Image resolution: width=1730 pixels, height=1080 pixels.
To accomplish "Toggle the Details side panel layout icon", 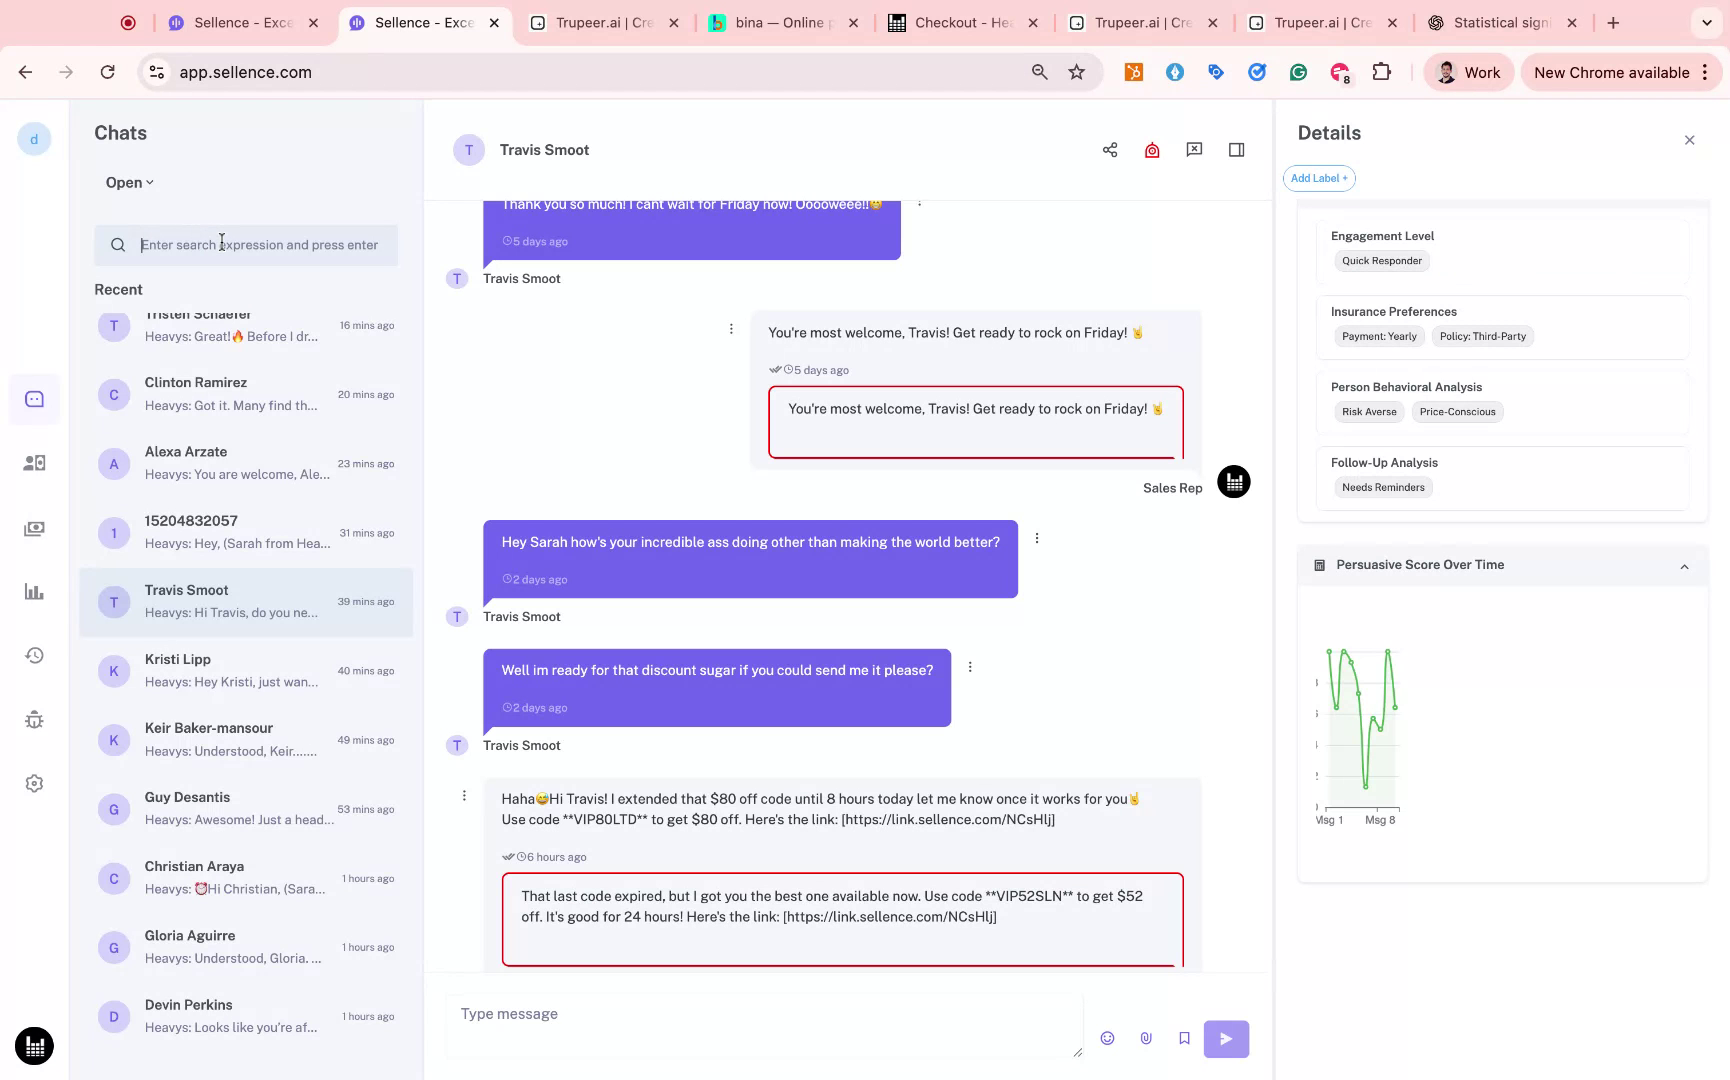I will [1236, 149].
